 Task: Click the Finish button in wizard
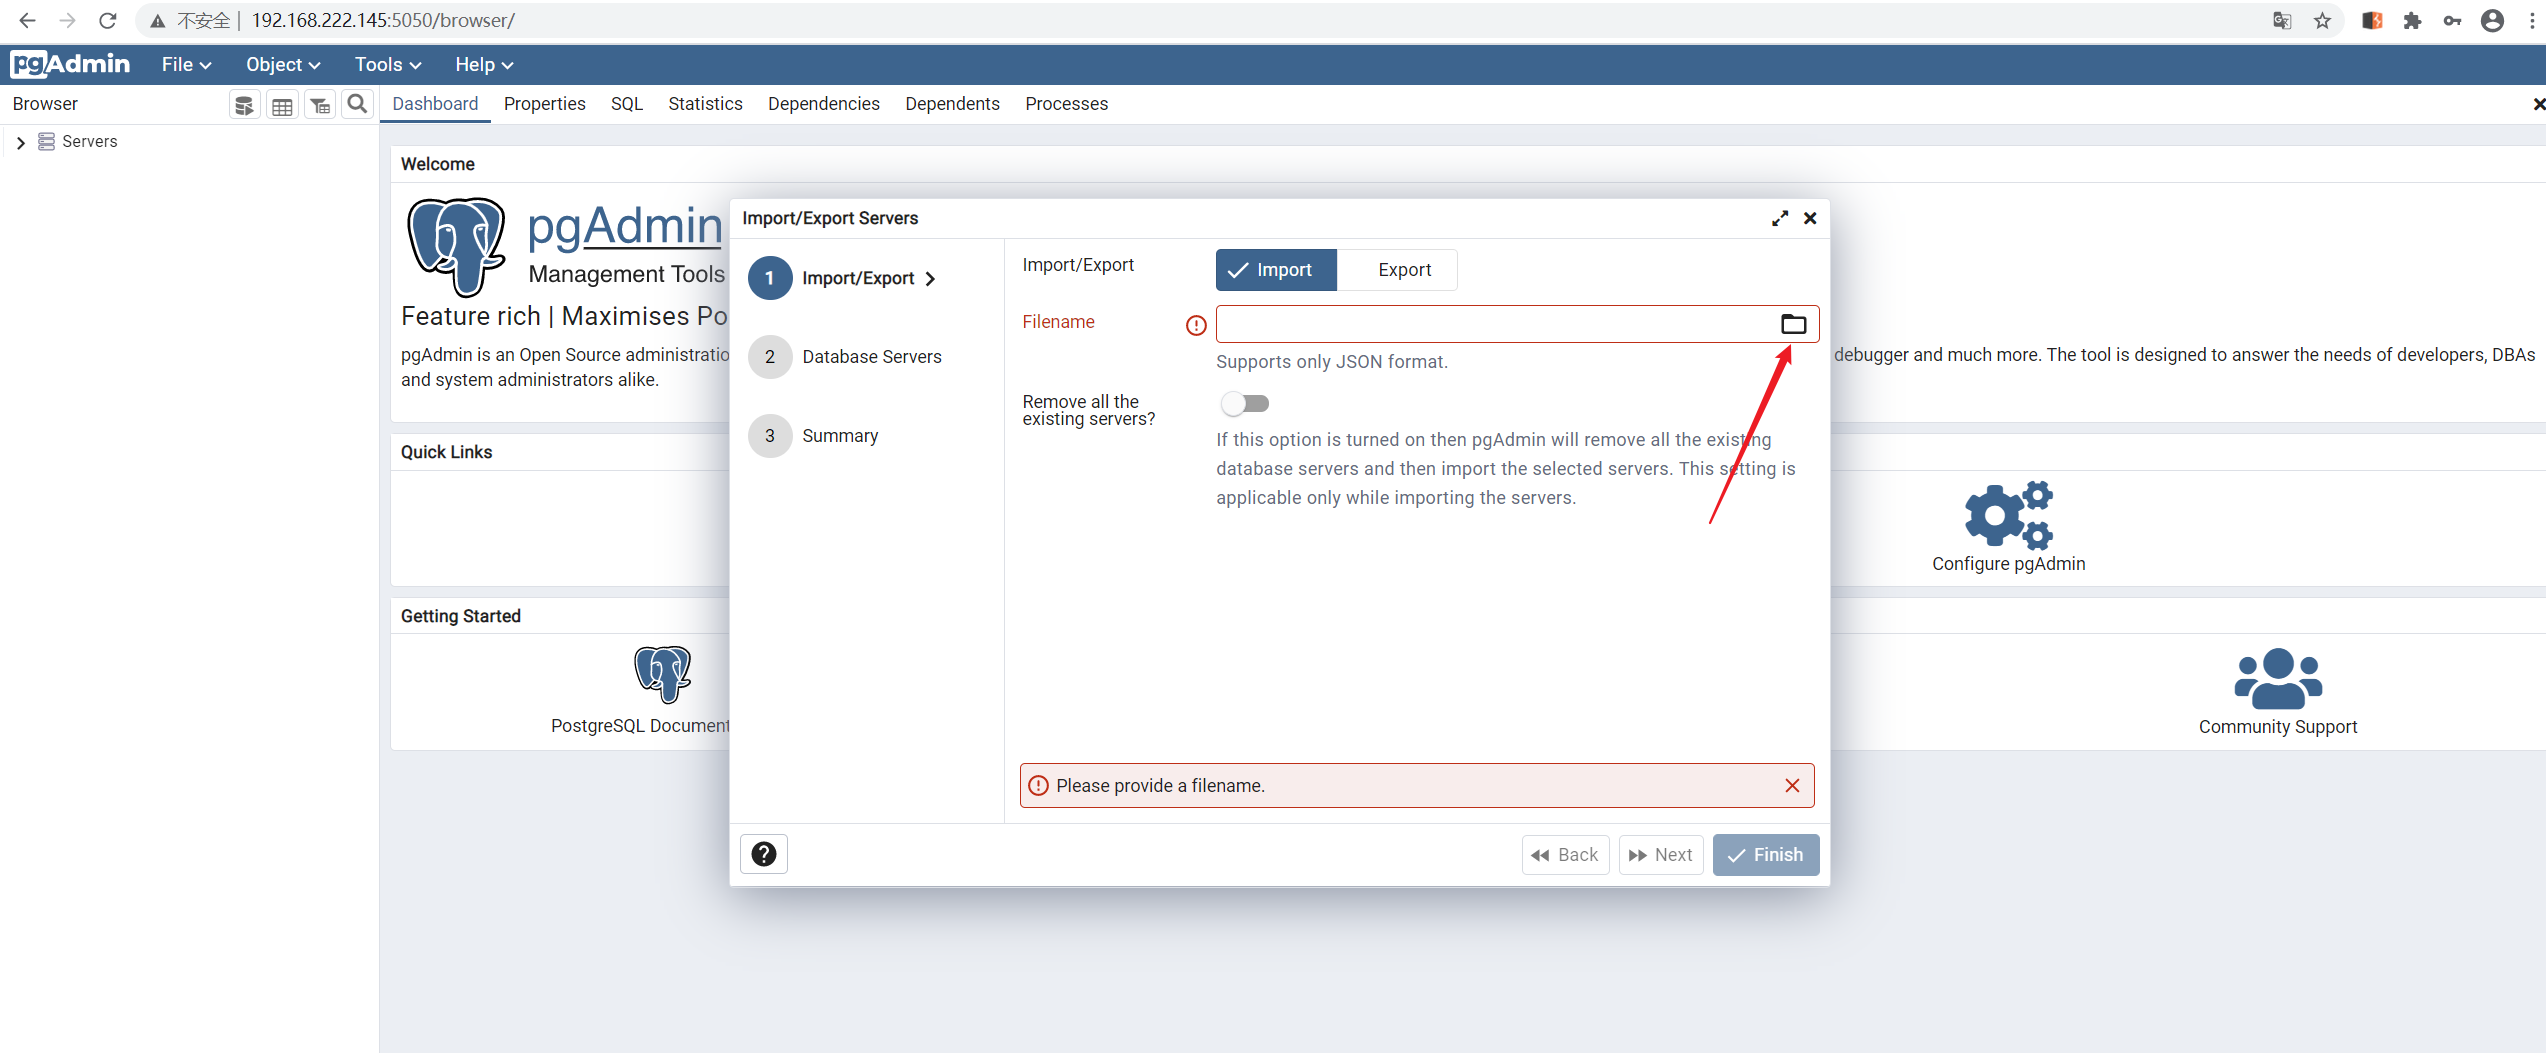[1765, 855]
